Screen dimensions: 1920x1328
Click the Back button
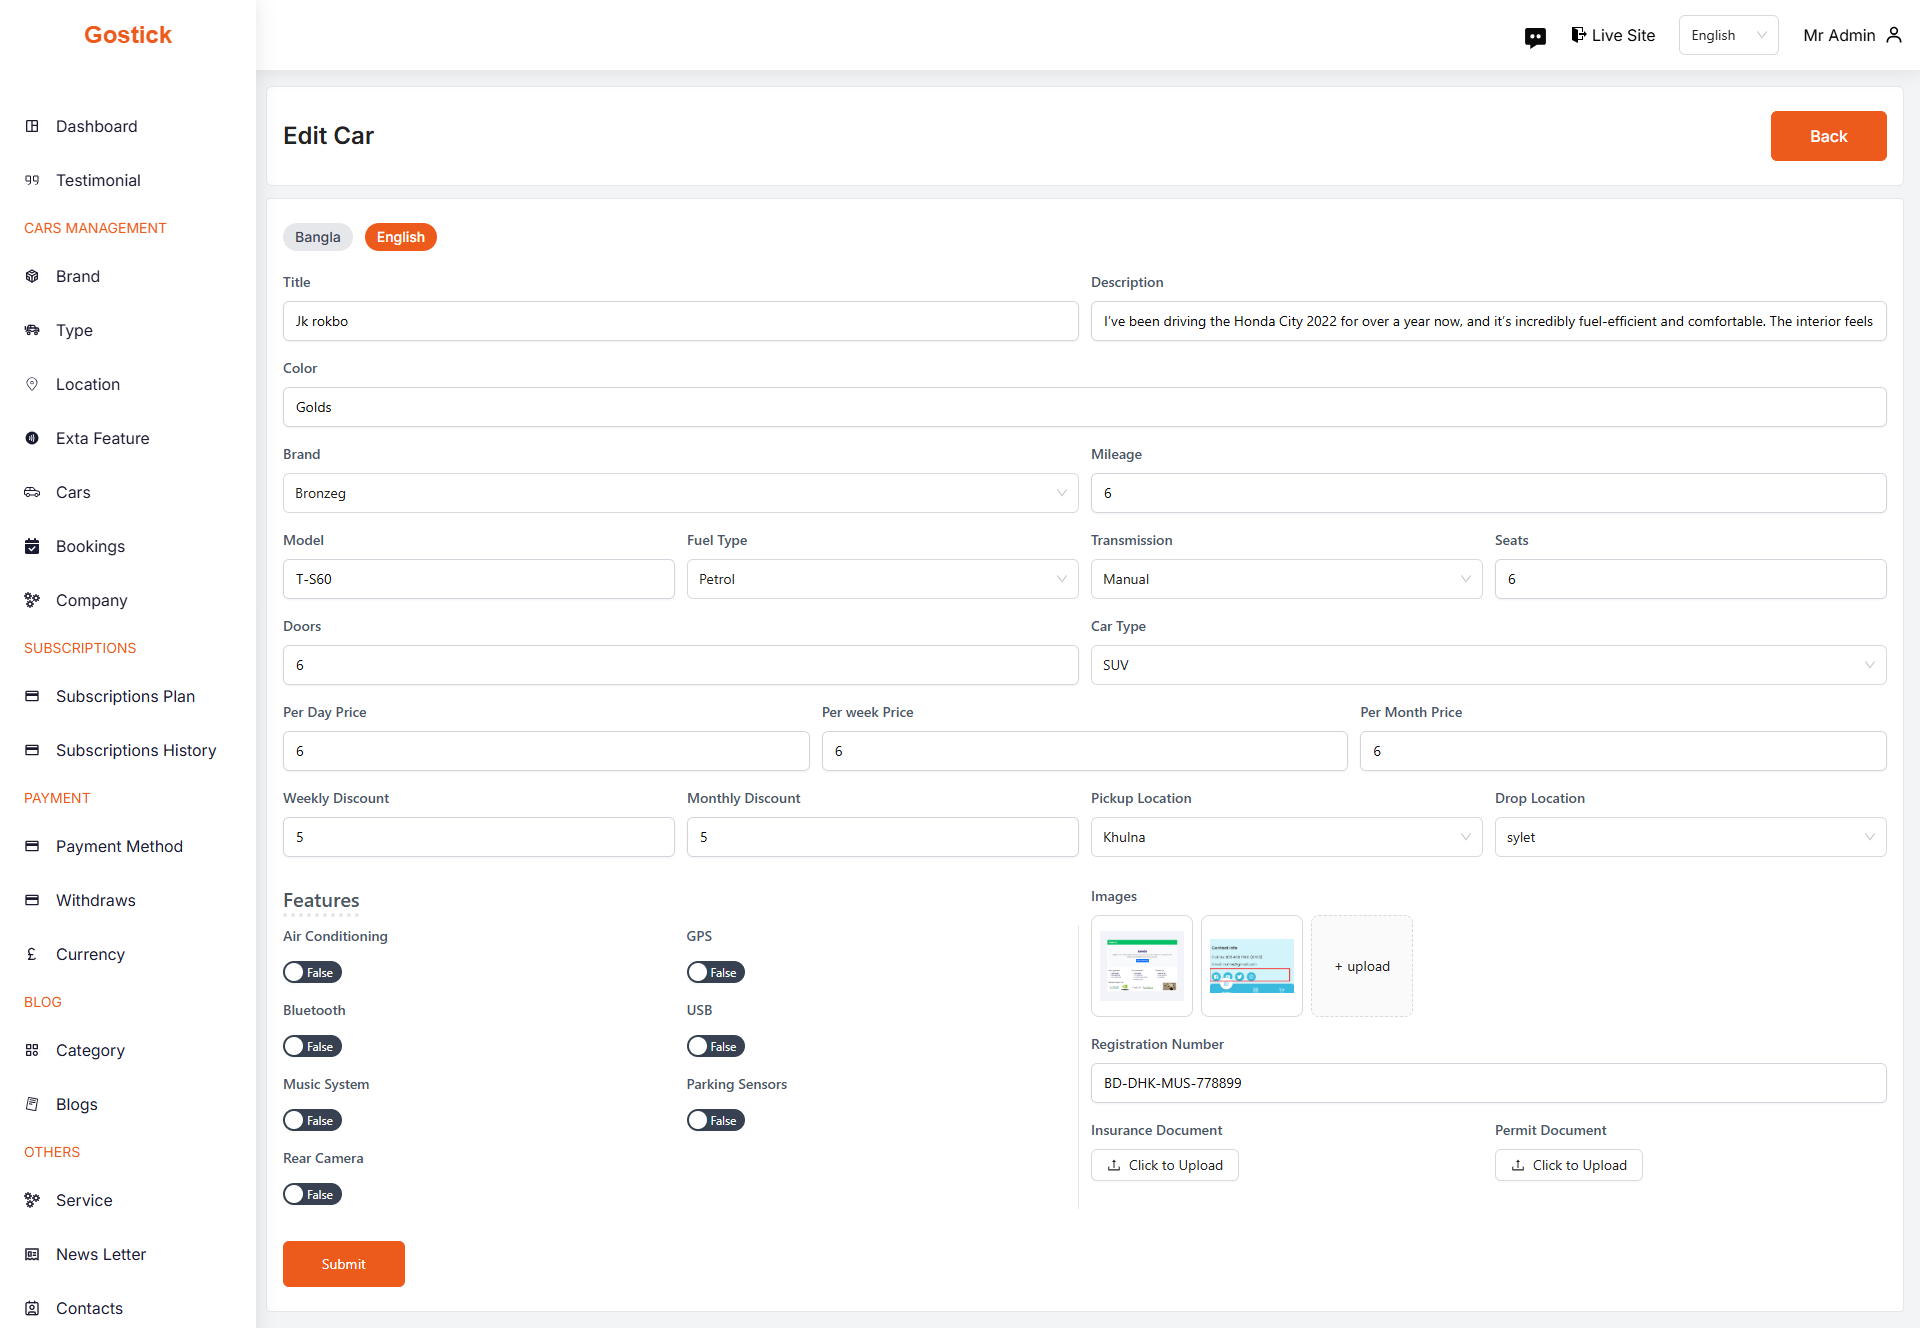1828,136
